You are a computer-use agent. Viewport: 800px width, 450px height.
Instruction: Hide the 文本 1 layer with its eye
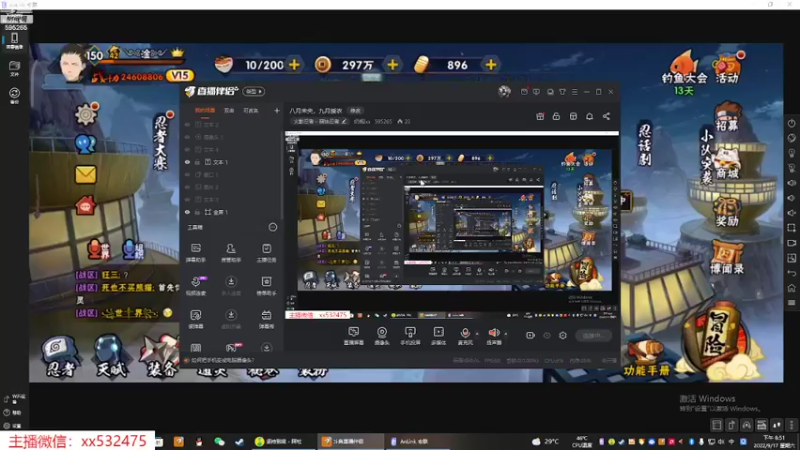tap(187, 162)
